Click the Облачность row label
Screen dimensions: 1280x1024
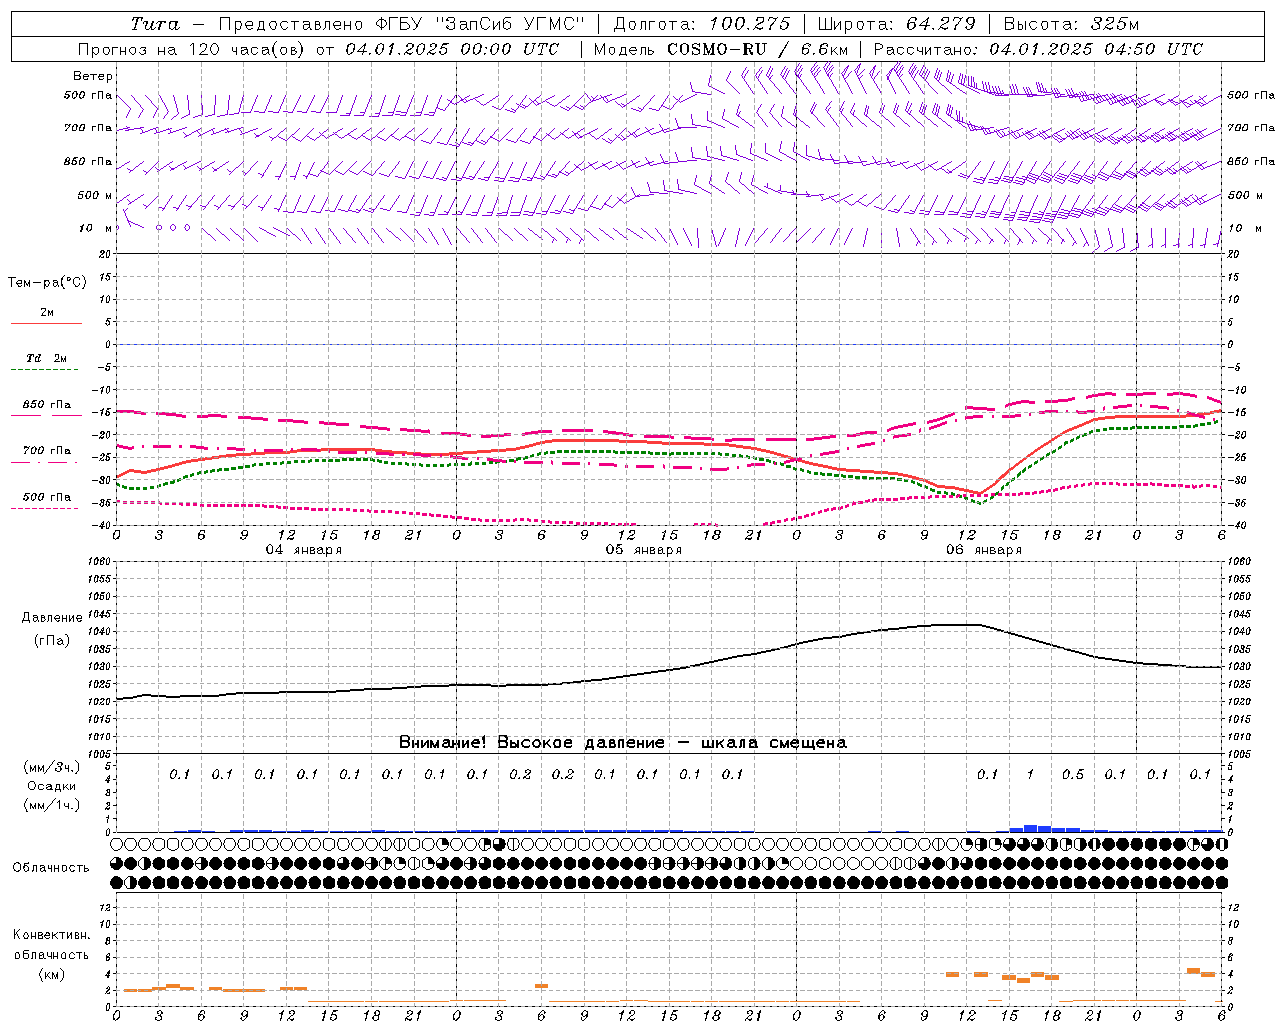(51, 868)
